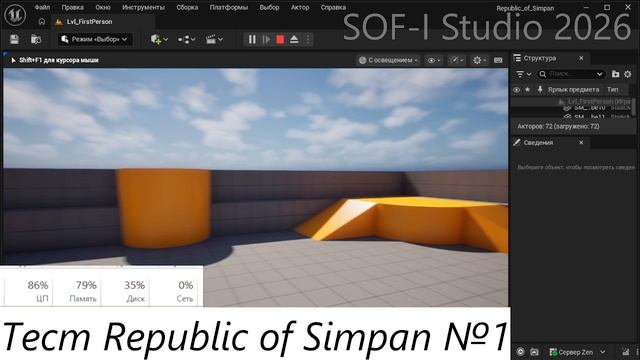The image size is (640, 360).
Task: Open the Blueprints node-graph icon
Action: [x=183, y=39]
